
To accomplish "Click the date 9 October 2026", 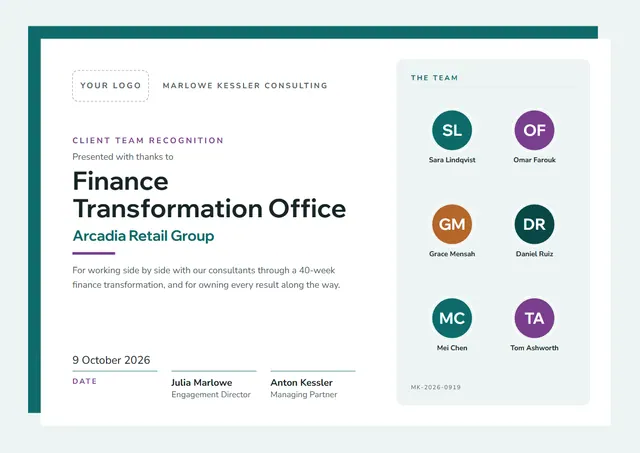I will coord(111,360).
